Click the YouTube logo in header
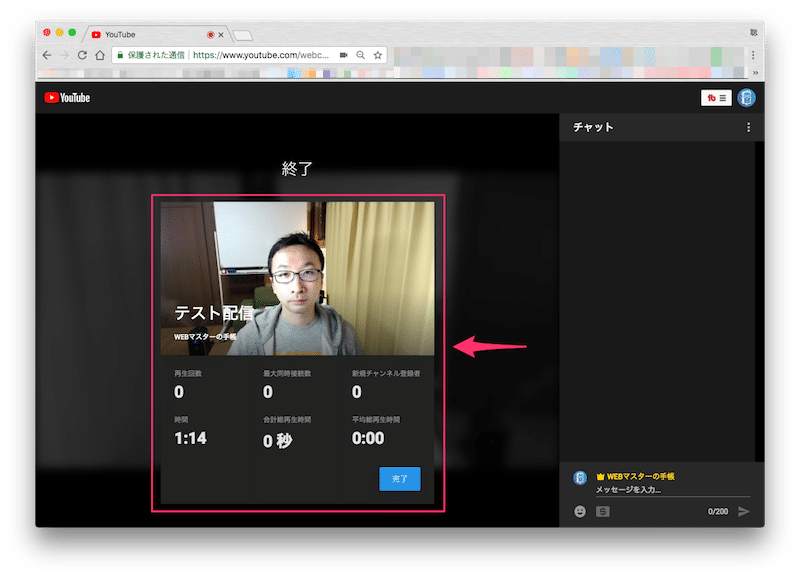This screenshot has width=800, height=578. pyautogui.click(x=67, y=97)
